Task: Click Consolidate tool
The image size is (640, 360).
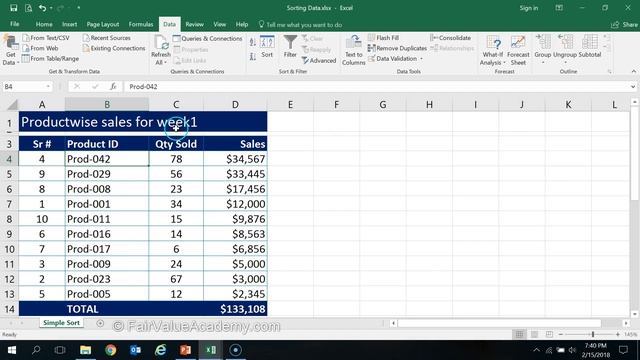Action: [451, 38]
